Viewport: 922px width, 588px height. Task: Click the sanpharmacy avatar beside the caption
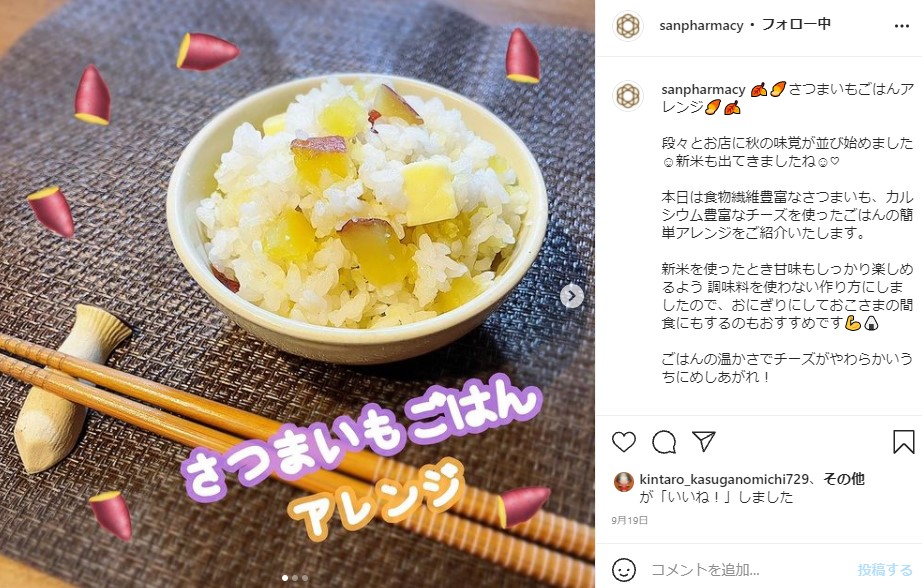click(x=627, y=96)
